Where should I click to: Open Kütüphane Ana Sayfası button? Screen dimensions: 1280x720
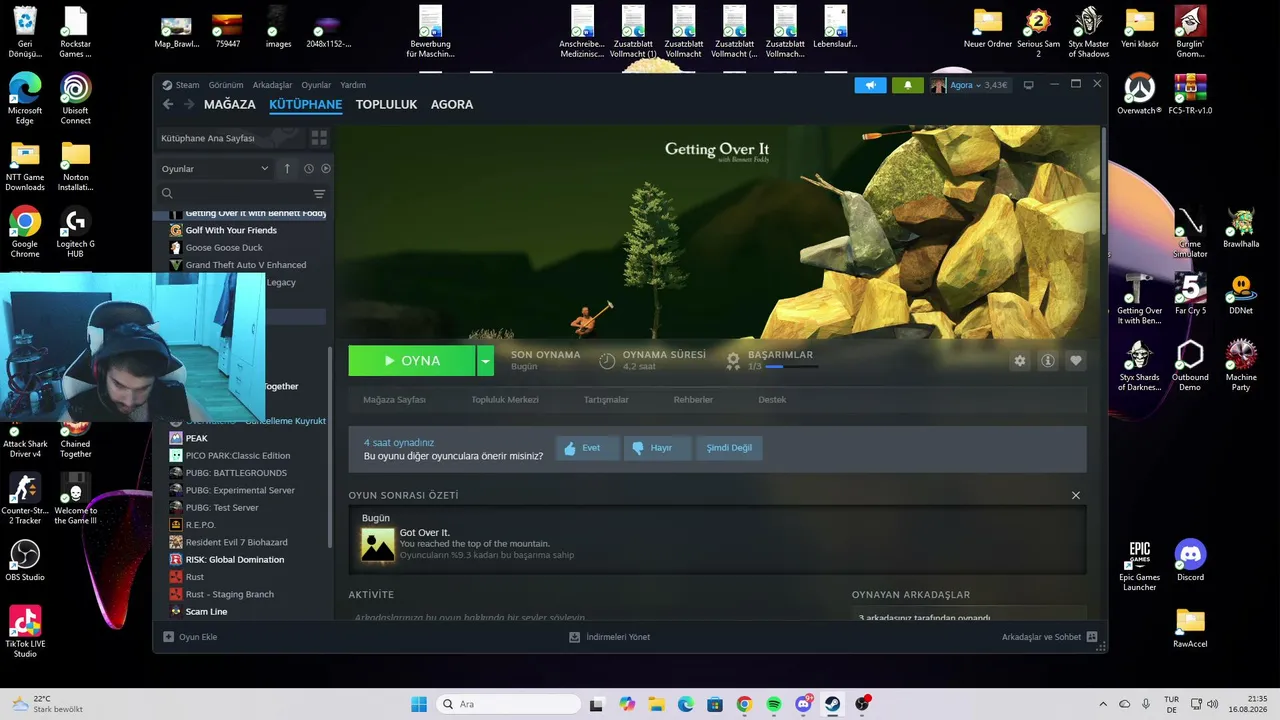(x=231, y=138)
